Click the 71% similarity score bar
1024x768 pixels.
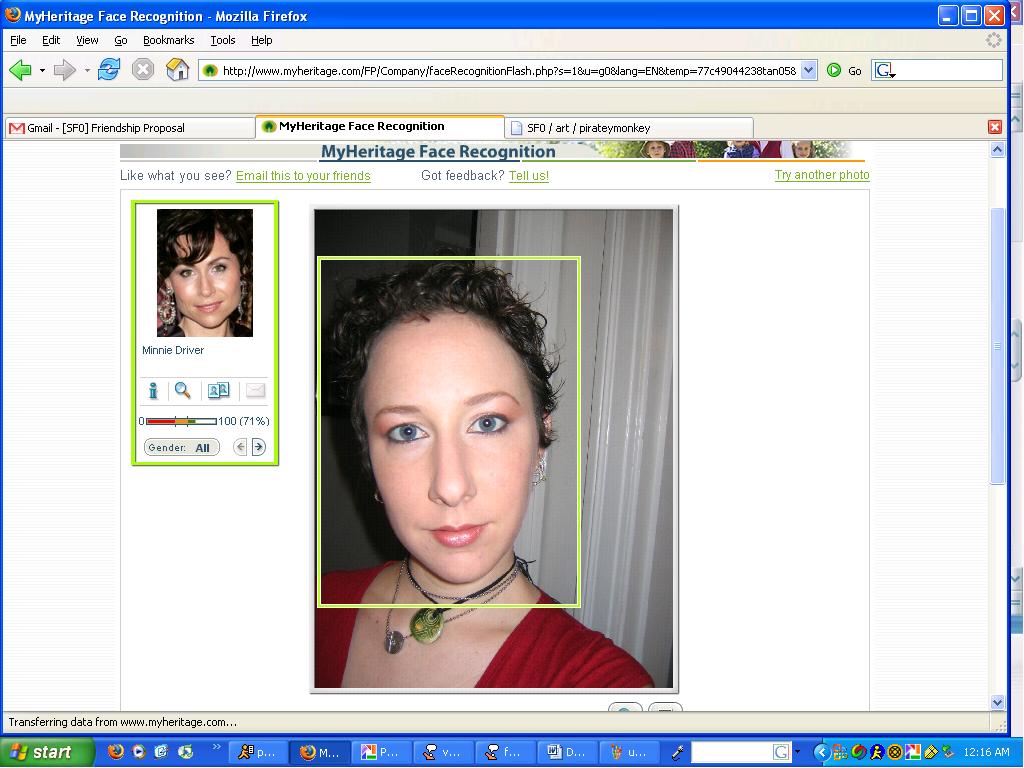point(181,421)
